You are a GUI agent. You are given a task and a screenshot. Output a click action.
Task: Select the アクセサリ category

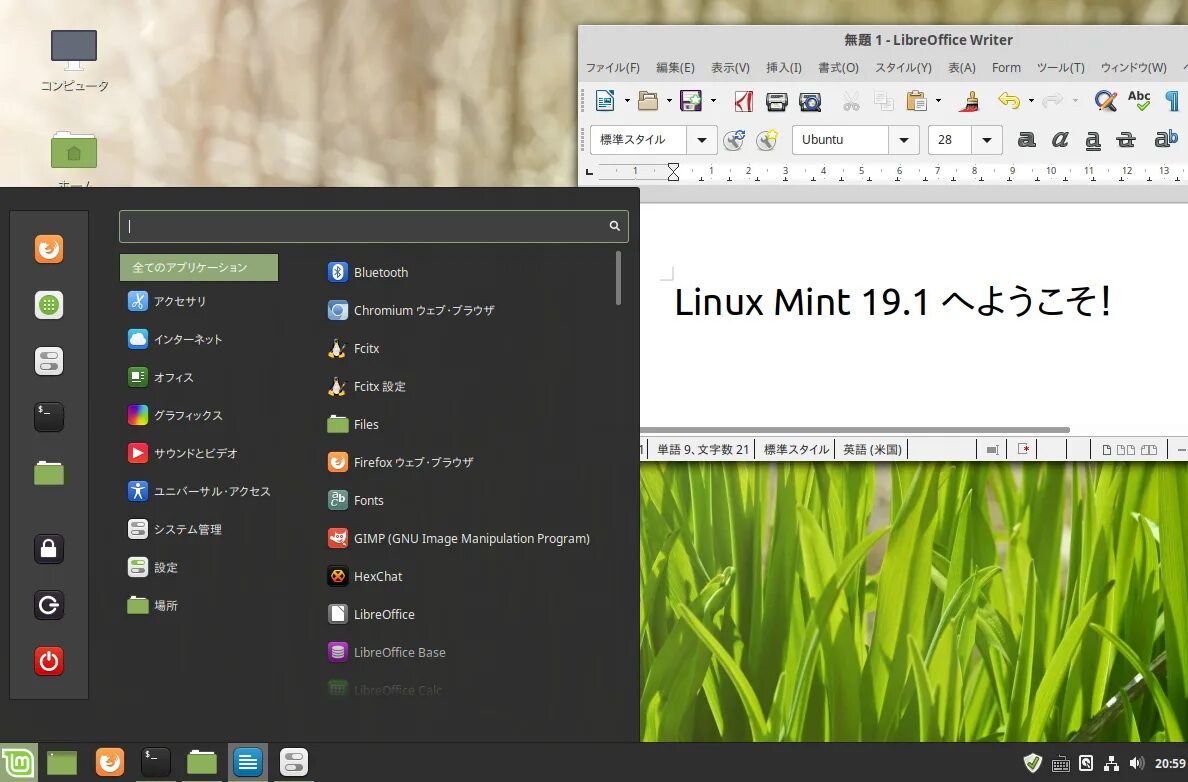click(199, 301)
